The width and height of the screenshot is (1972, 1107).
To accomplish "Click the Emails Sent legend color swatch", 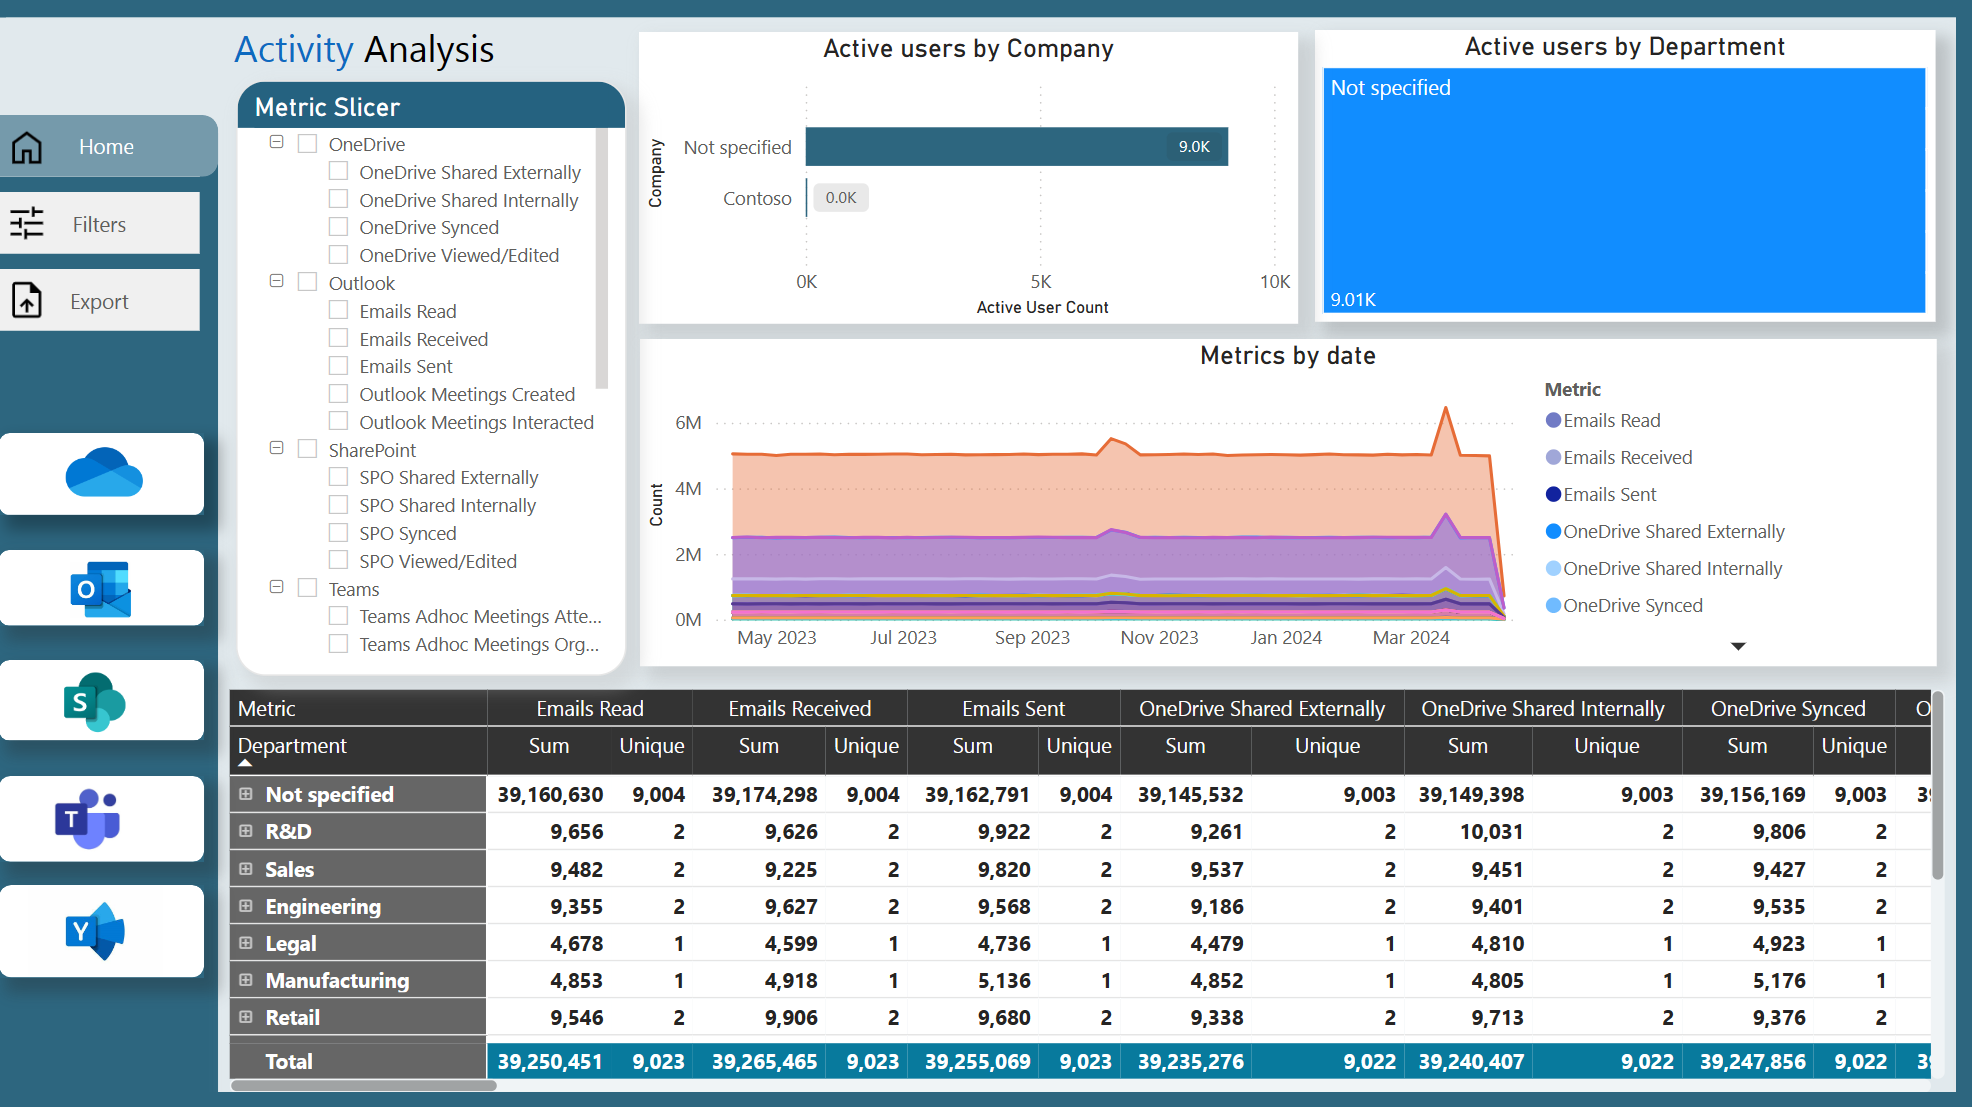I will pos(1553,493).
